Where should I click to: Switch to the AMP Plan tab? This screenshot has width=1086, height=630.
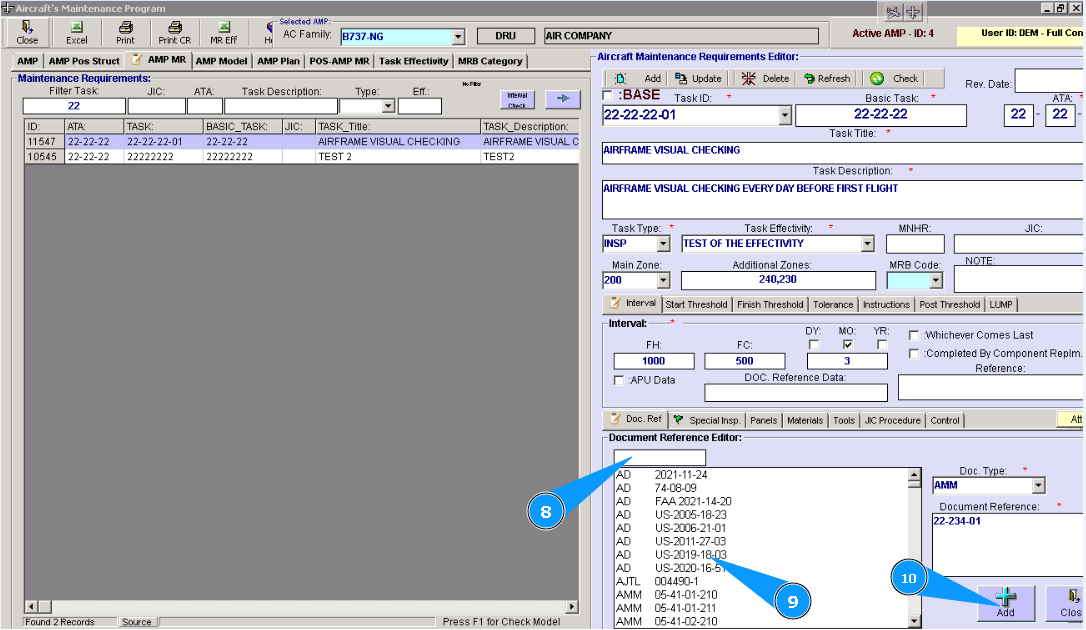(277, 61)
